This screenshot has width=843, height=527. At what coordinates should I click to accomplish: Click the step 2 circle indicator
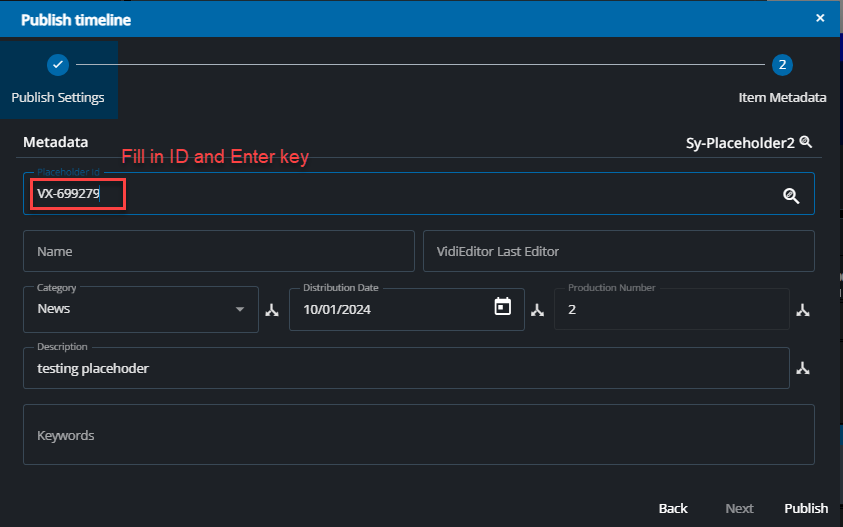pos(782,65)
